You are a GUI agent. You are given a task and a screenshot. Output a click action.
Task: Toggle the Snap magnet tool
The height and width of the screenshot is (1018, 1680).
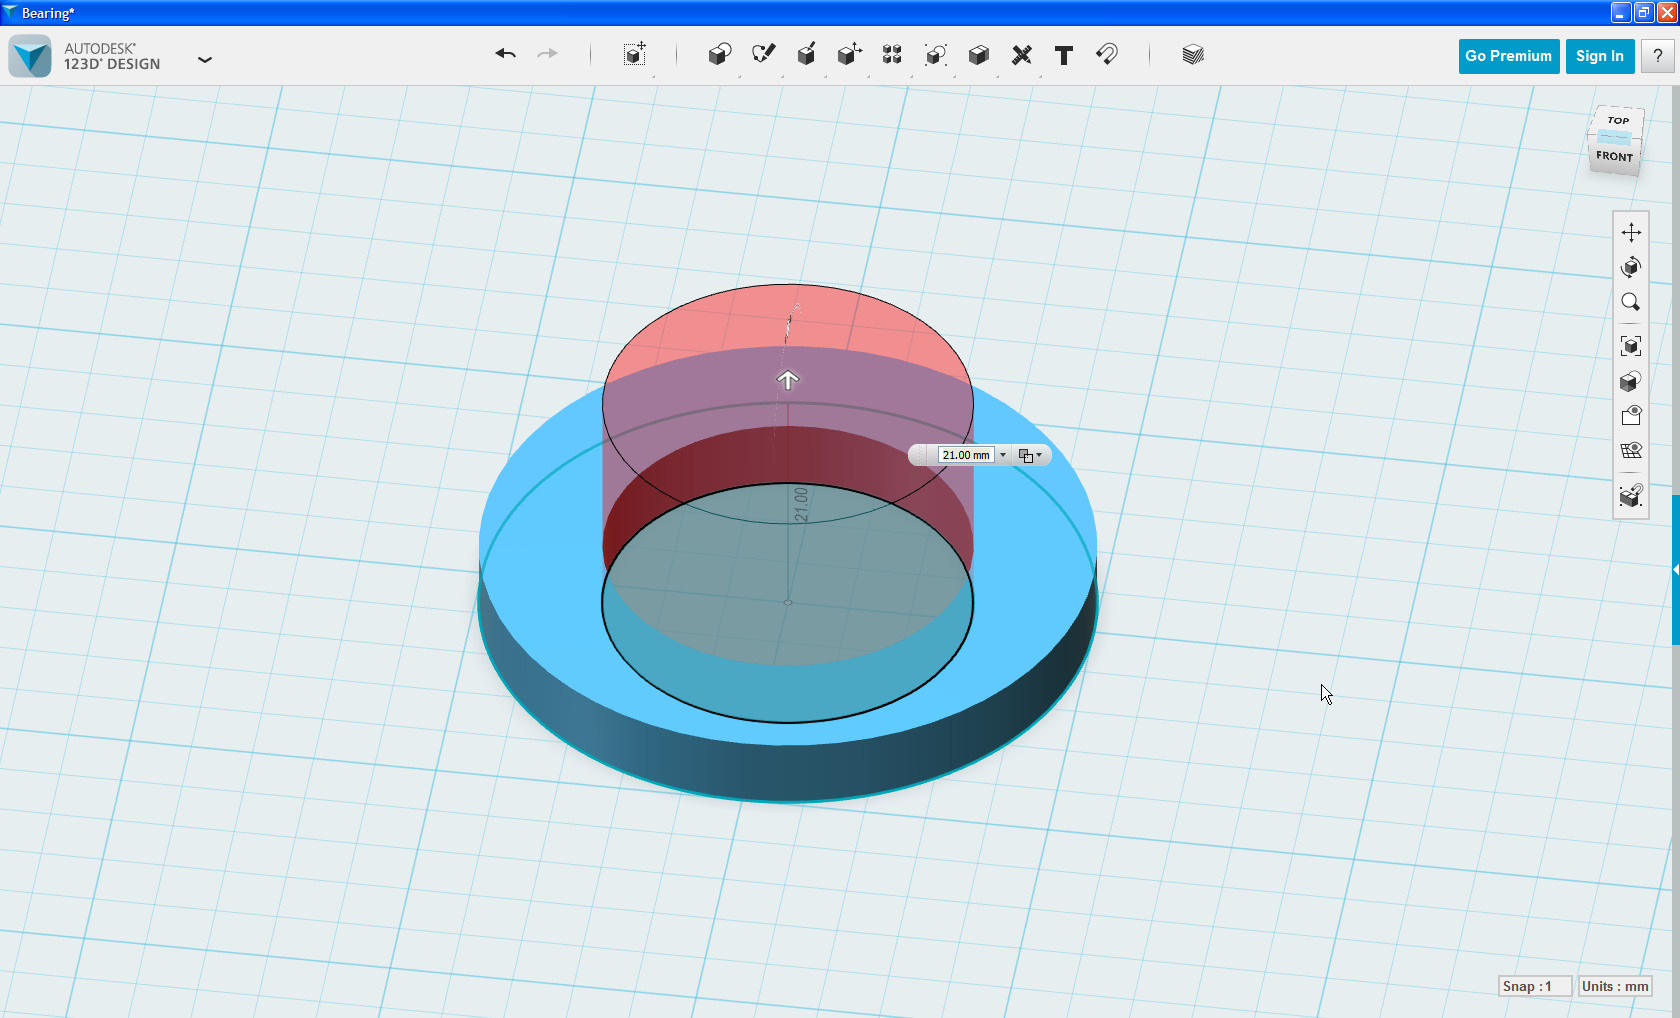tap(1107, 54)
